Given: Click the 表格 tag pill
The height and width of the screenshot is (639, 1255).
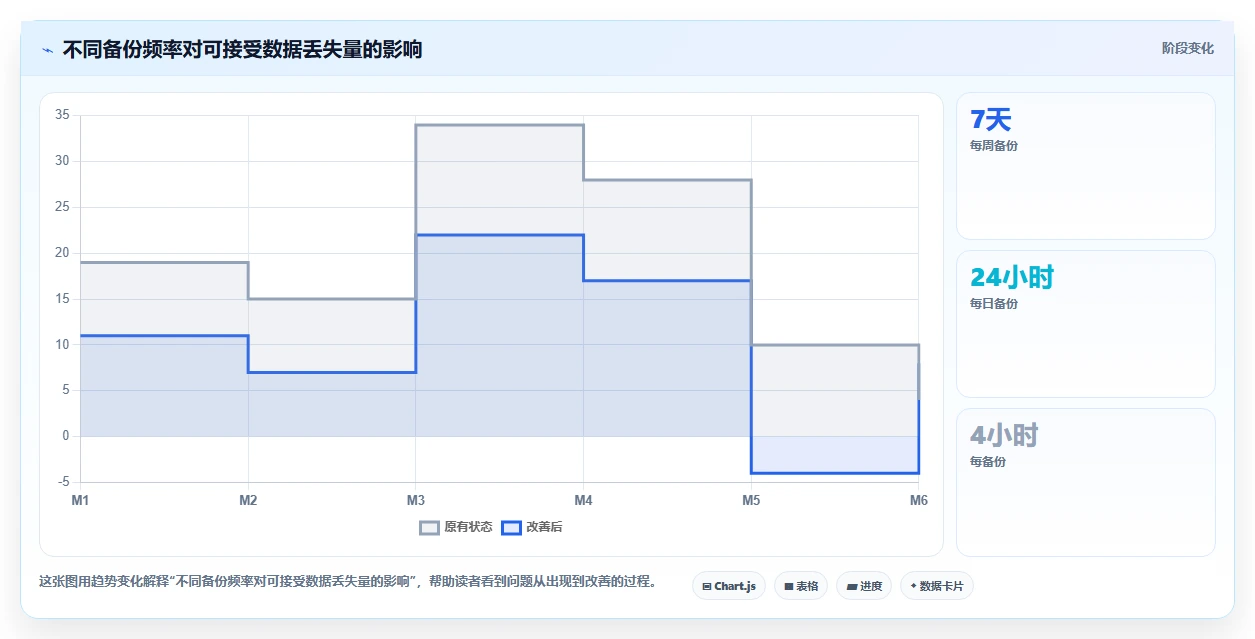Looking at the screenshot, I should pyautogui.click(x=801, y=586).
